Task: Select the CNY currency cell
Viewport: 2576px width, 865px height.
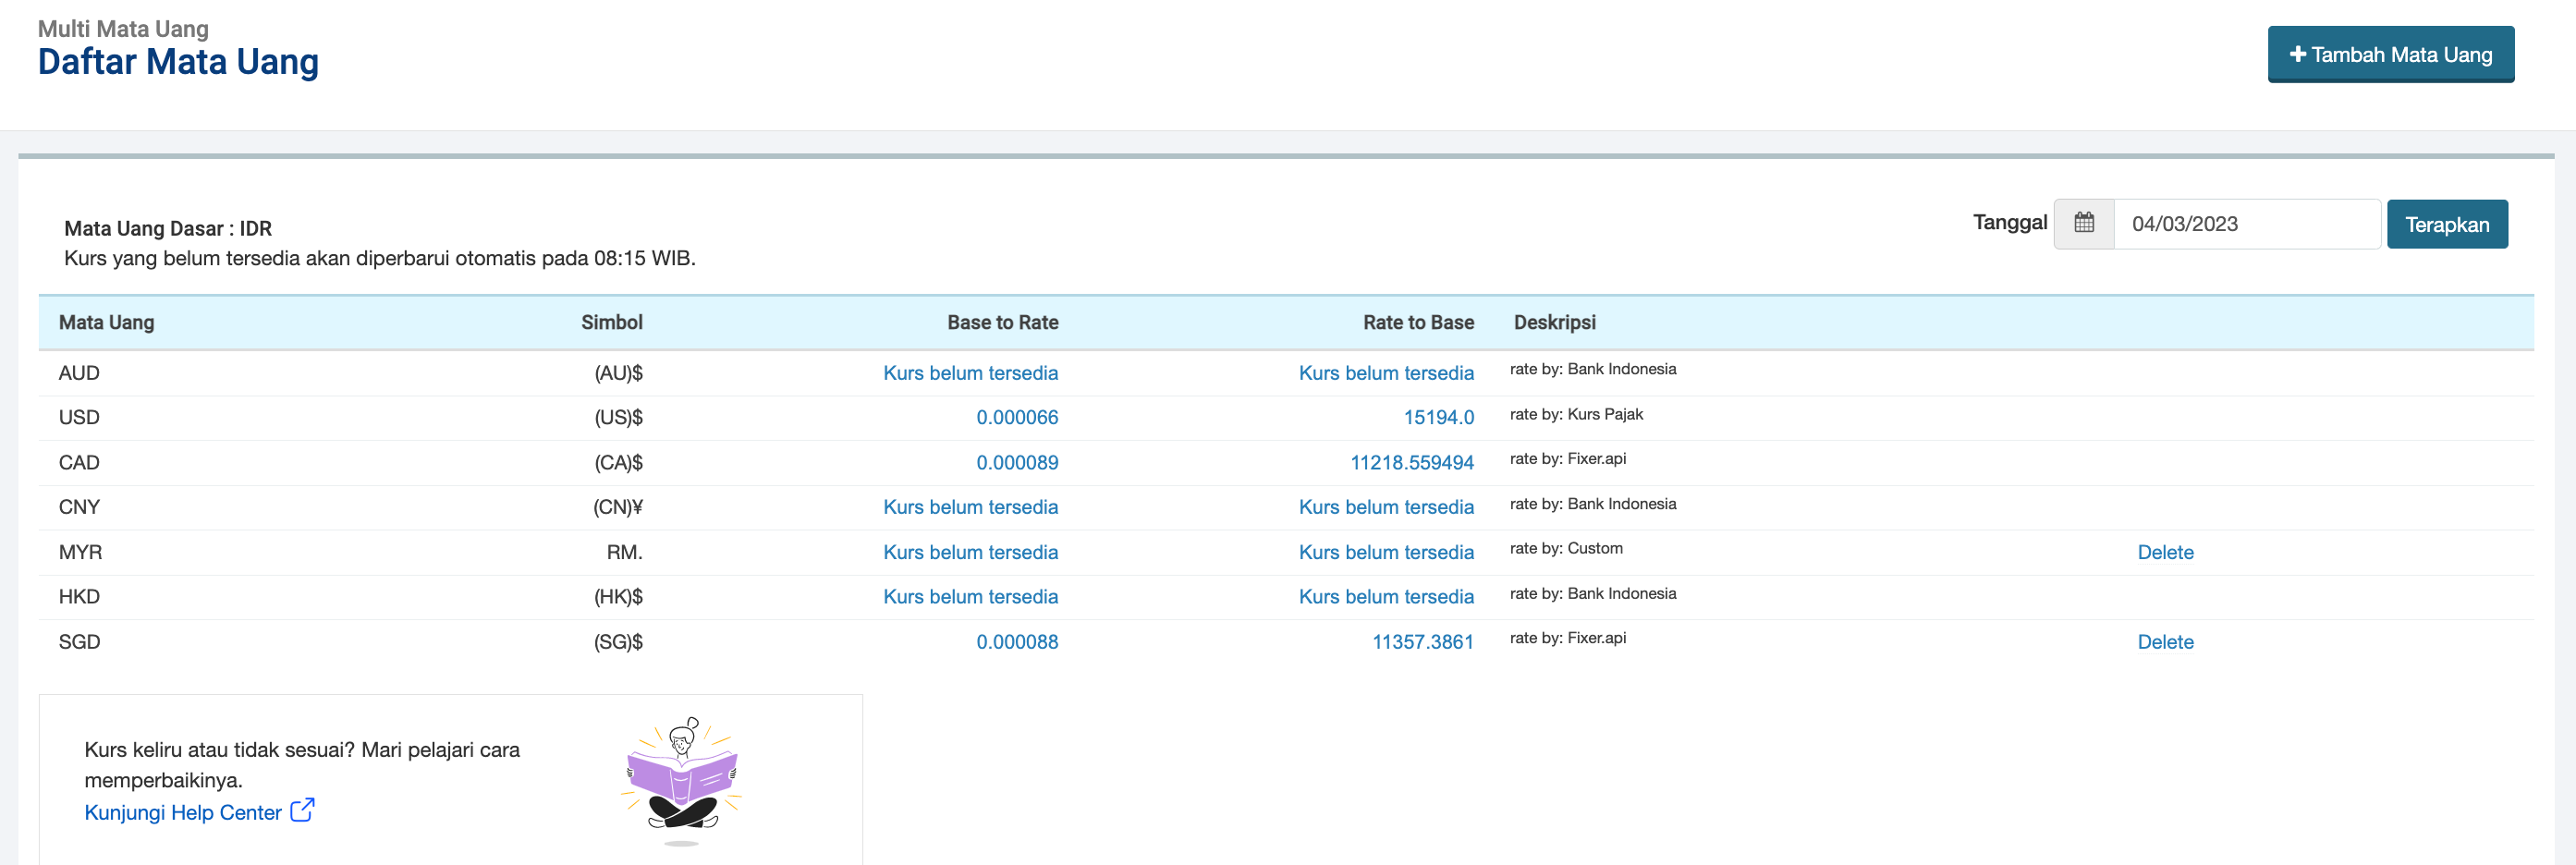Action: coord(79,507)
